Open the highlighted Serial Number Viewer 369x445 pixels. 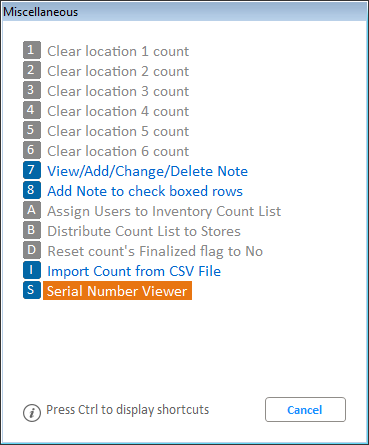117,291
